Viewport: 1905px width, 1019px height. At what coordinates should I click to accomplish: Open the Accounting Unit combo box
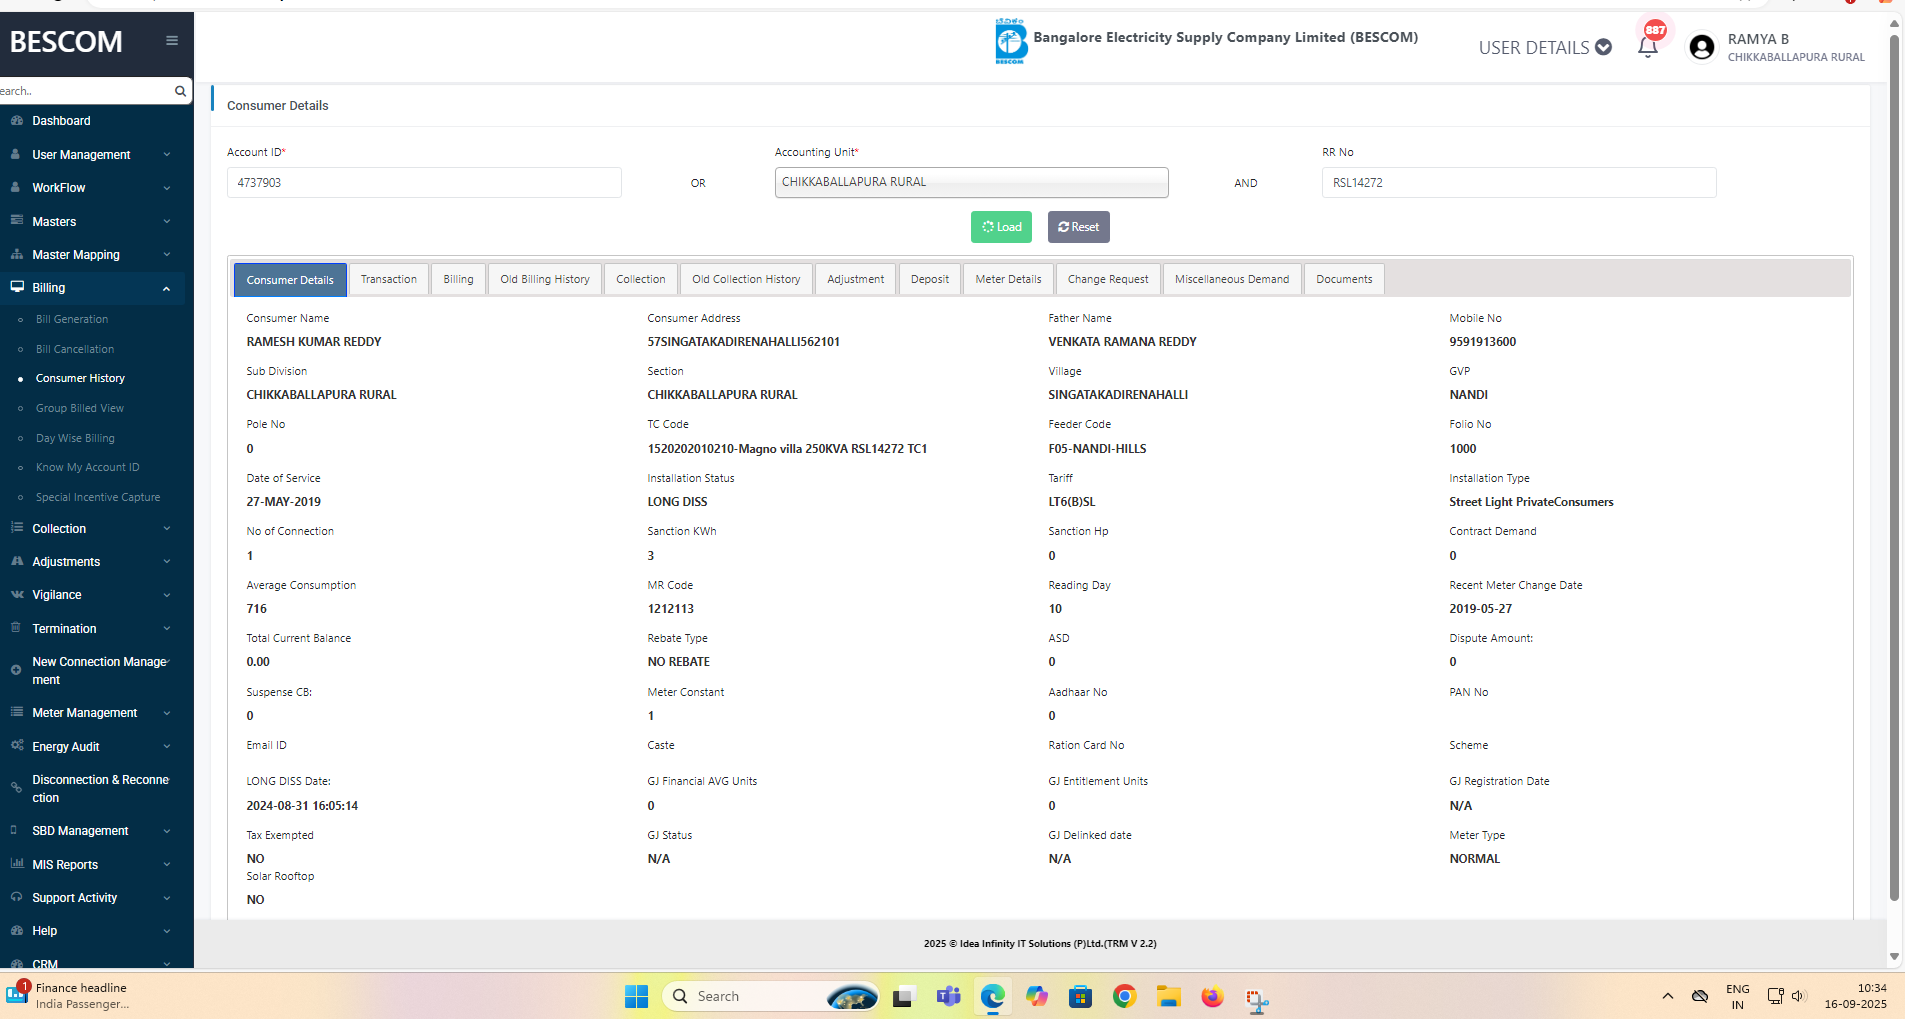point(971,182)
